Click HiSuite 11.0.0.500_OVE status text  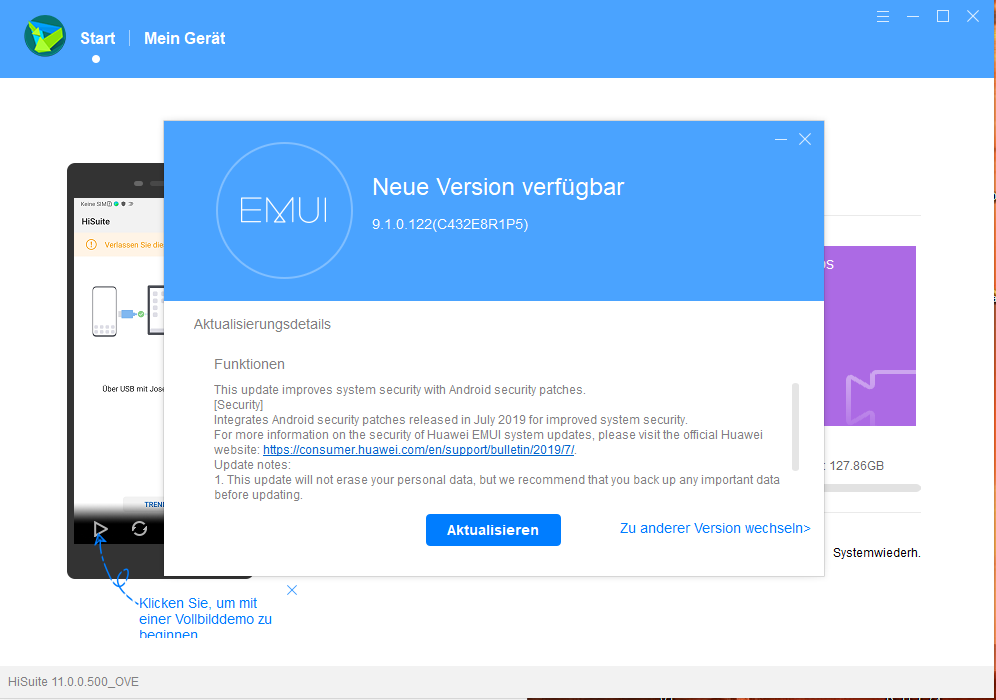(x=73, y=682)
